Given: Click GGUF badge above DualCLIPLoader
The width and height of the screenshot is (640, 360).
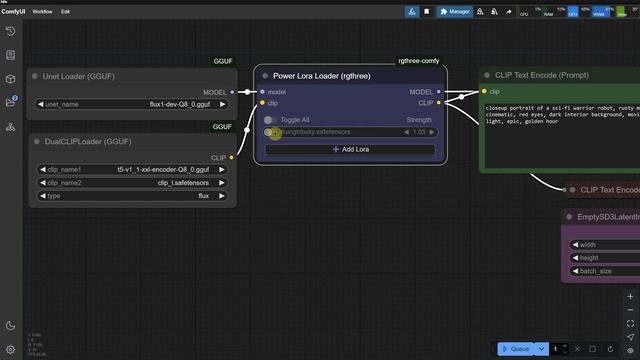Looking at the screenshot, I should pos(222,127).
